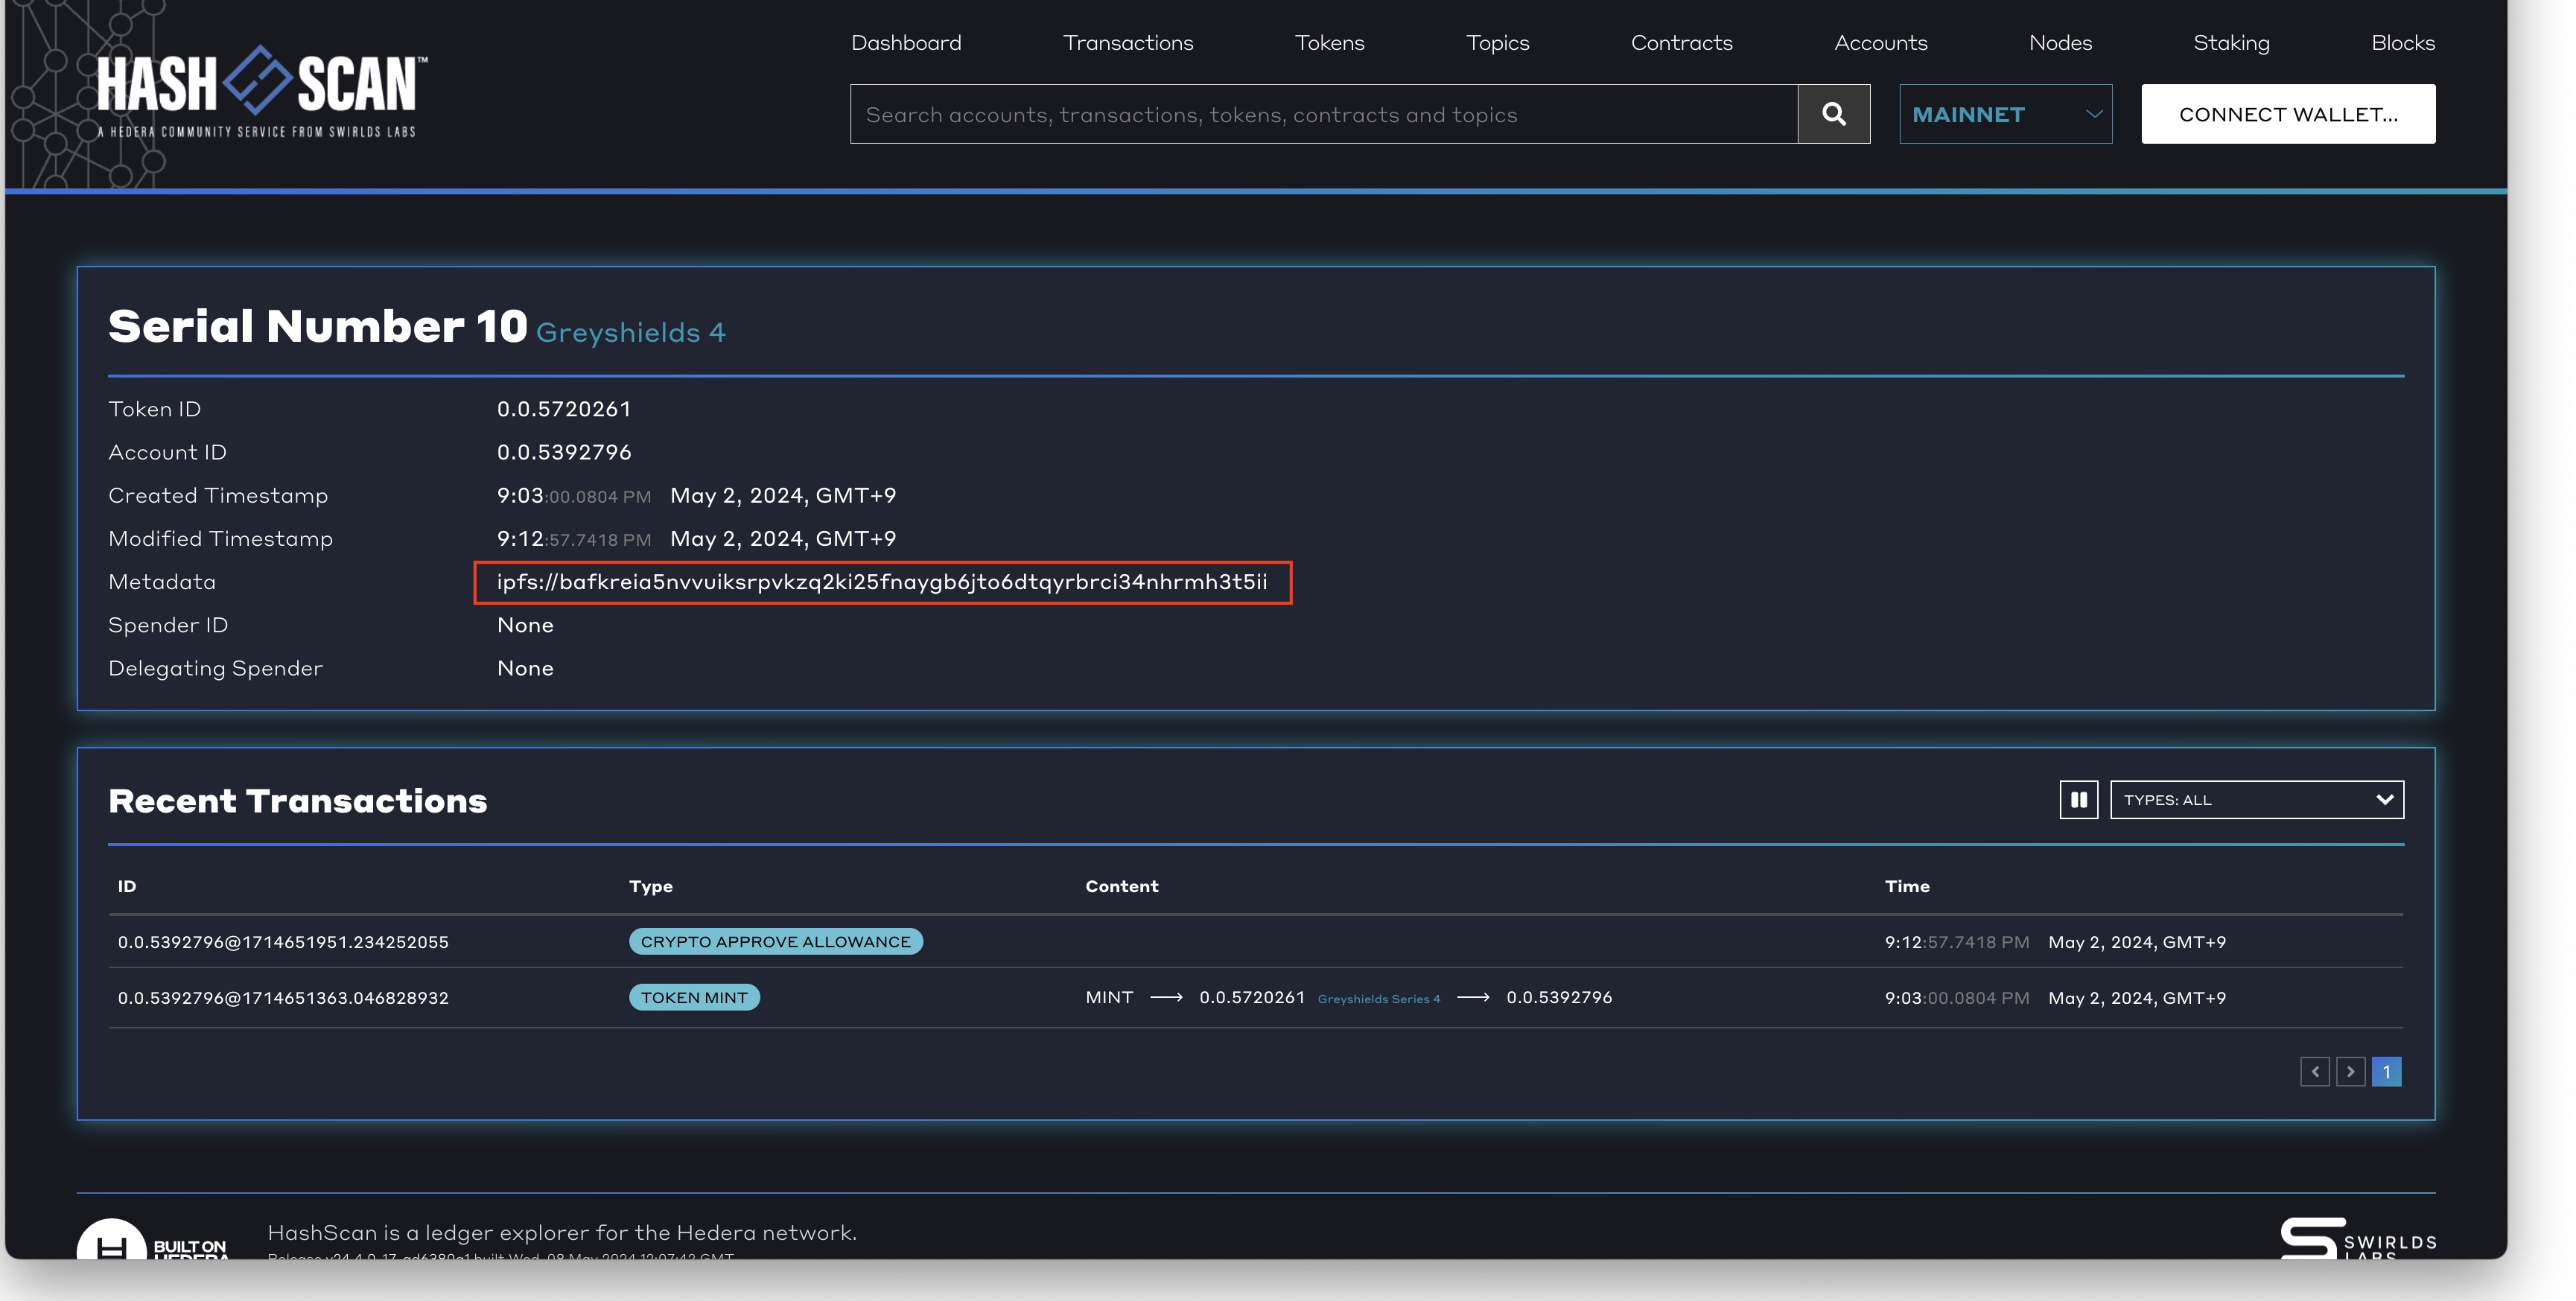
Task: Click the Type column header
Action: pos(651,886)
